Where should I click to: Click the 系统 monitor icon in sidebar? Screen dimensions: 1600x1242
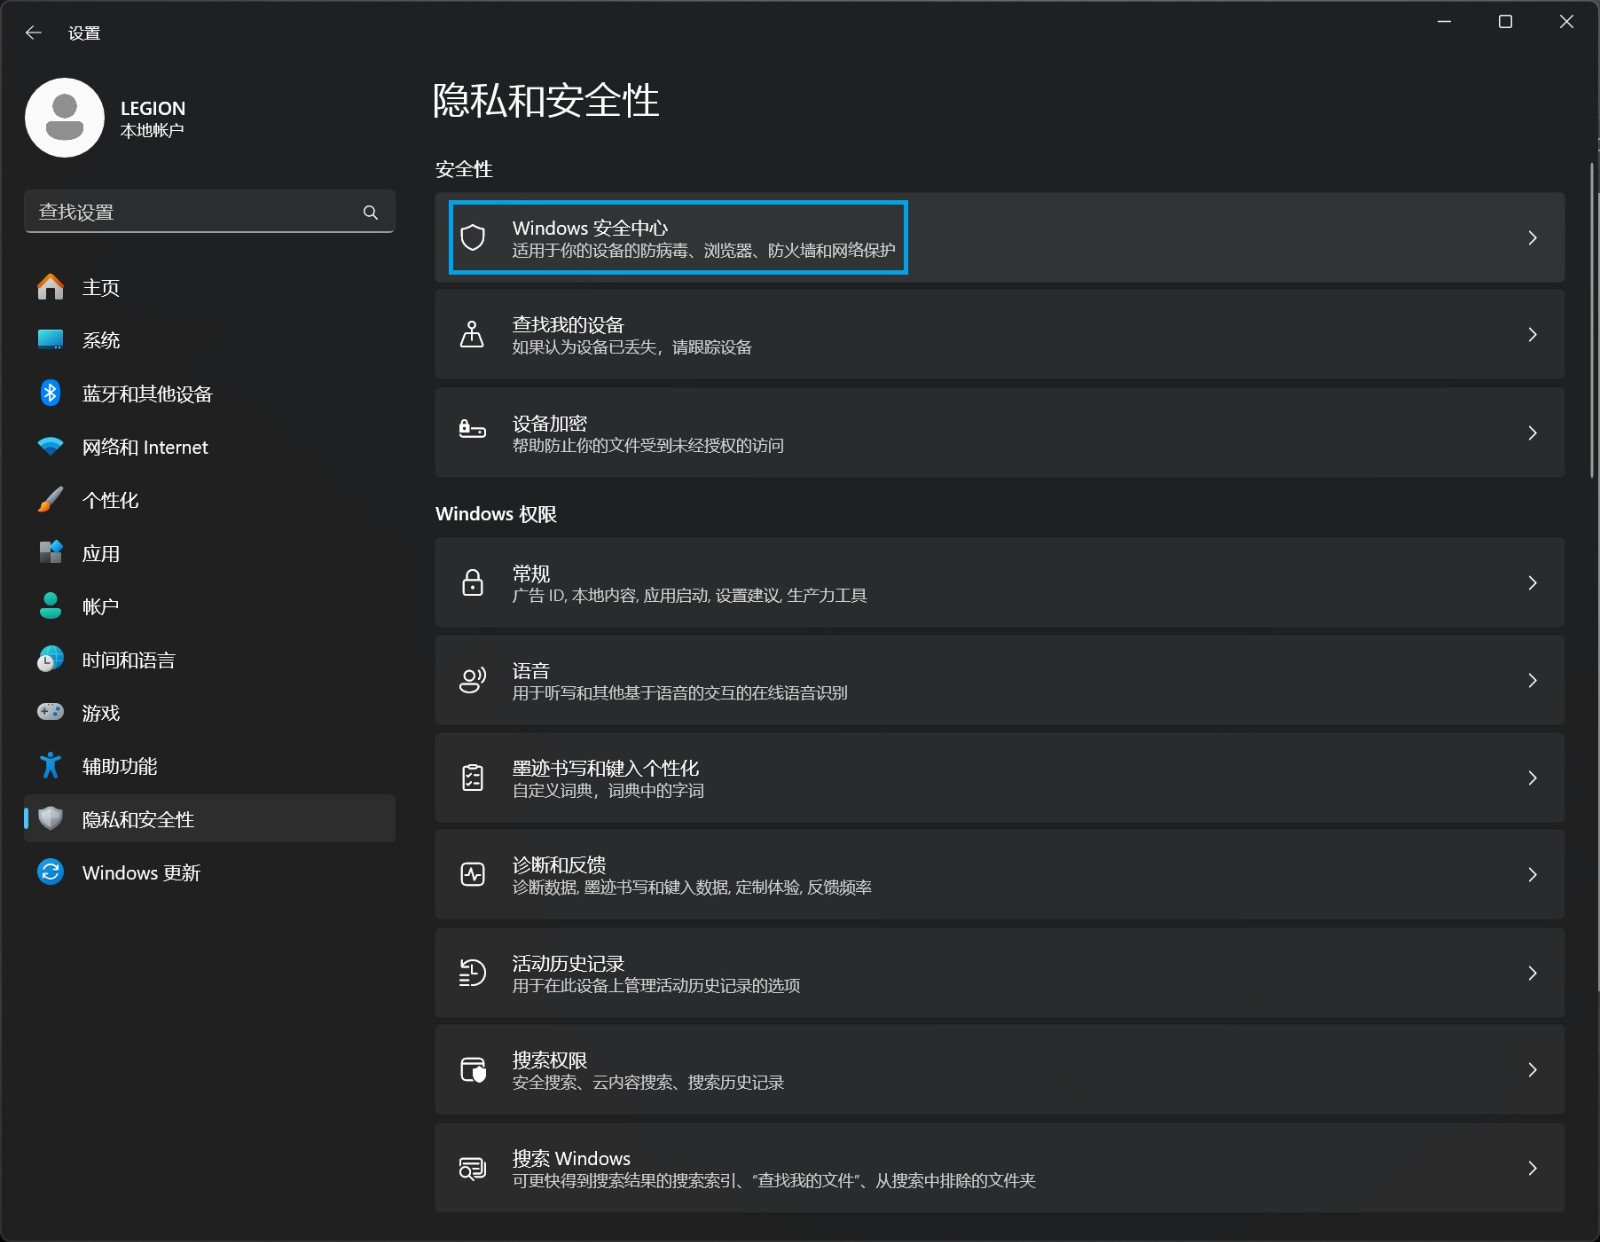click(50, 340)
